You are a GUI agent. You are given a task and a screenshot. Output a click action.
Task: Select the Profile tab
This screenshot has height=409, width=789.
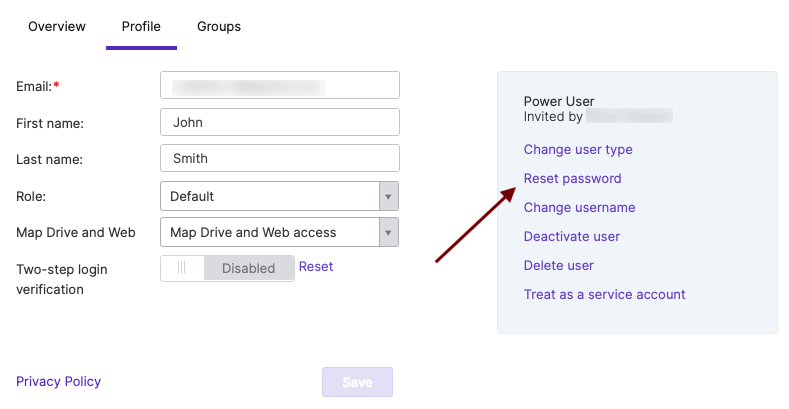[x=141, y=26]
